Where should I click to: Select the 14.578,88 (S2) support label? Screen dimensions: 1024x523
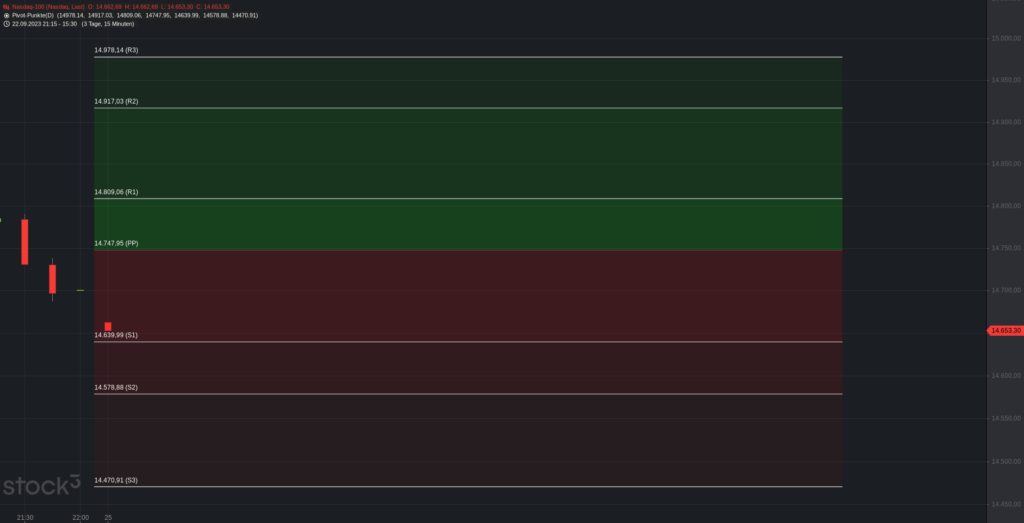(x=116, y=388)
